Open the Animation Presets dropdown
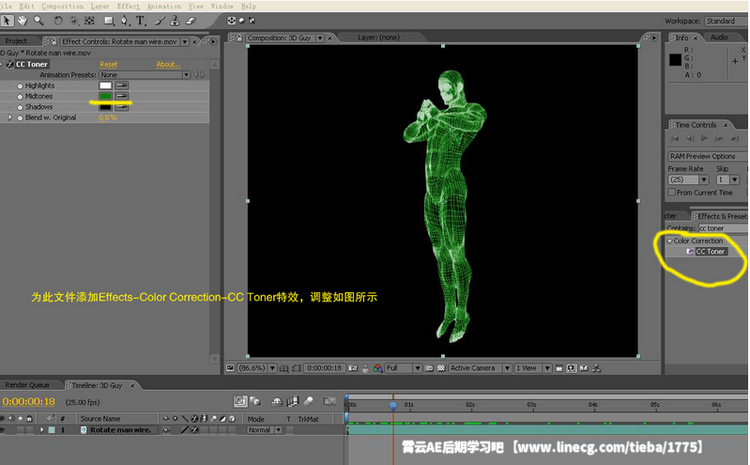 pyautogui.click(x=144, y=75)
